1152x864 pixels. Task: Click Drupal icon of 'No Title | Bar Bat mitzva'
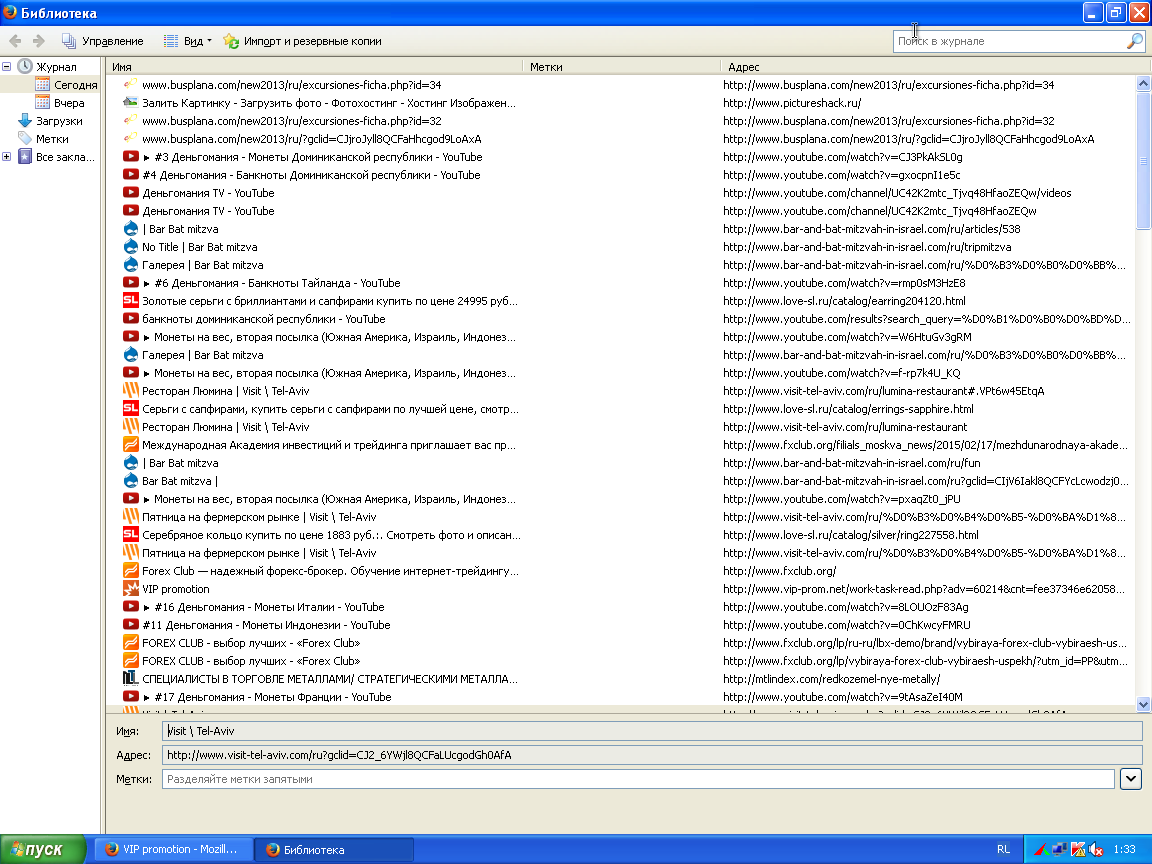tap(131, 247)
